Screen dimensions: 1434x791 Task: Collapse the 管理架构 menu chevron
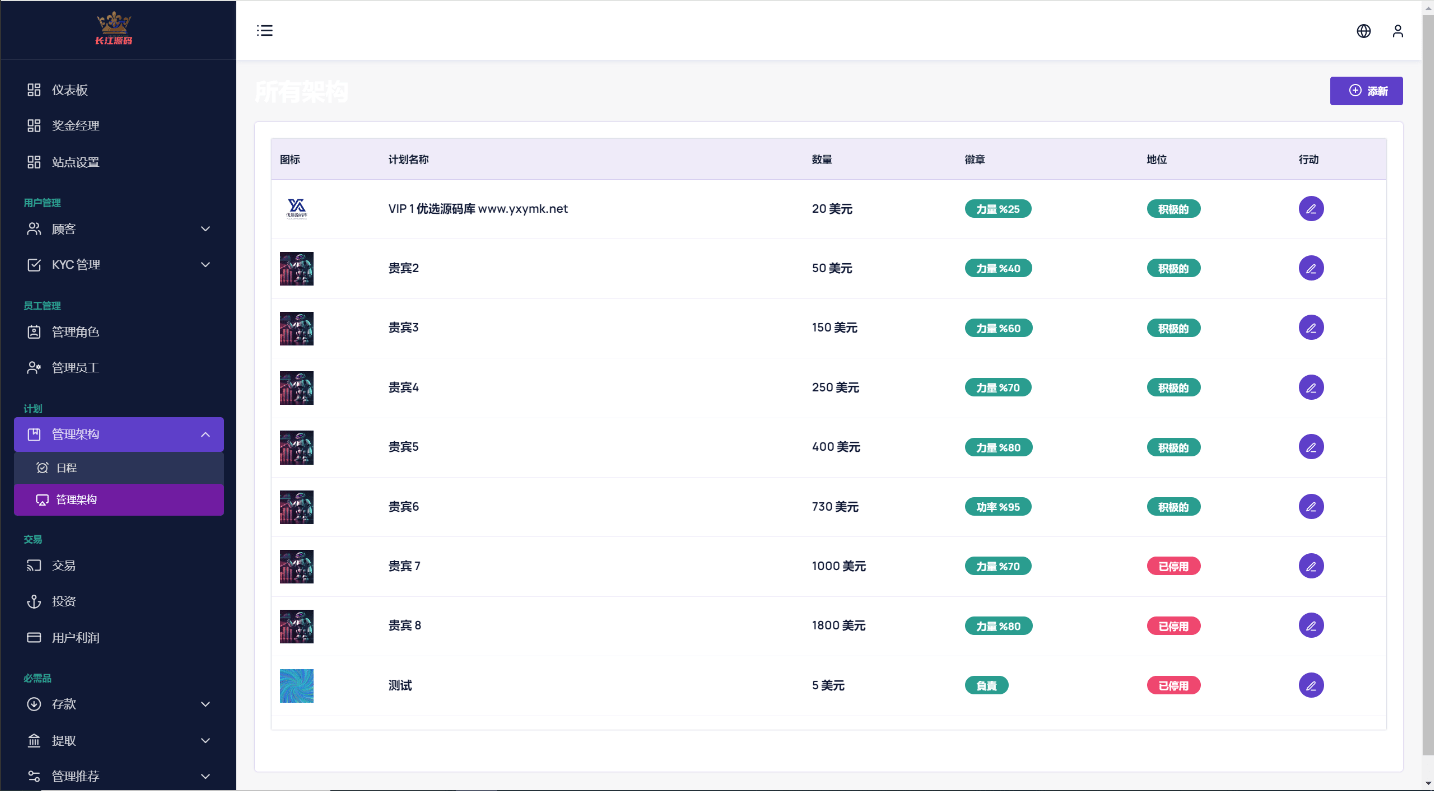click(x=206, y=434)
